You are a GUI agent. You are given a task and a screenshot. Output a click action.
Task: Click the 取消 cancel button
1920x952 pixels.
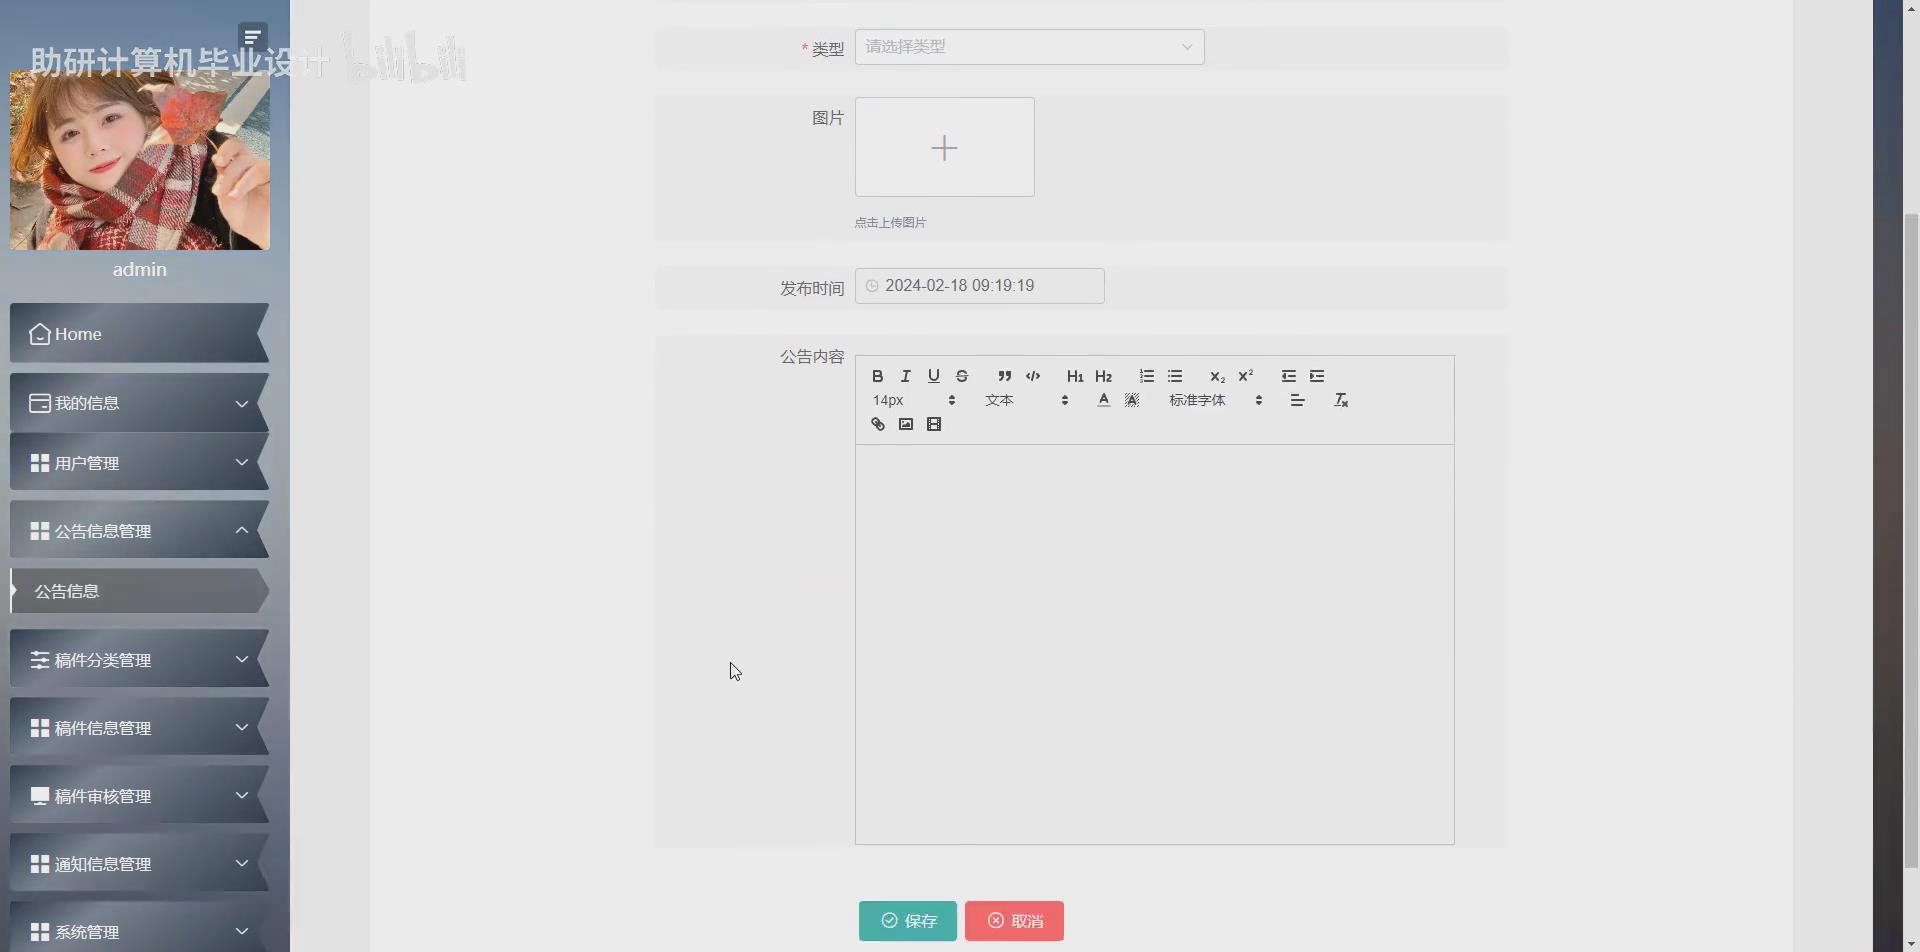click(x=1014, y=920)
